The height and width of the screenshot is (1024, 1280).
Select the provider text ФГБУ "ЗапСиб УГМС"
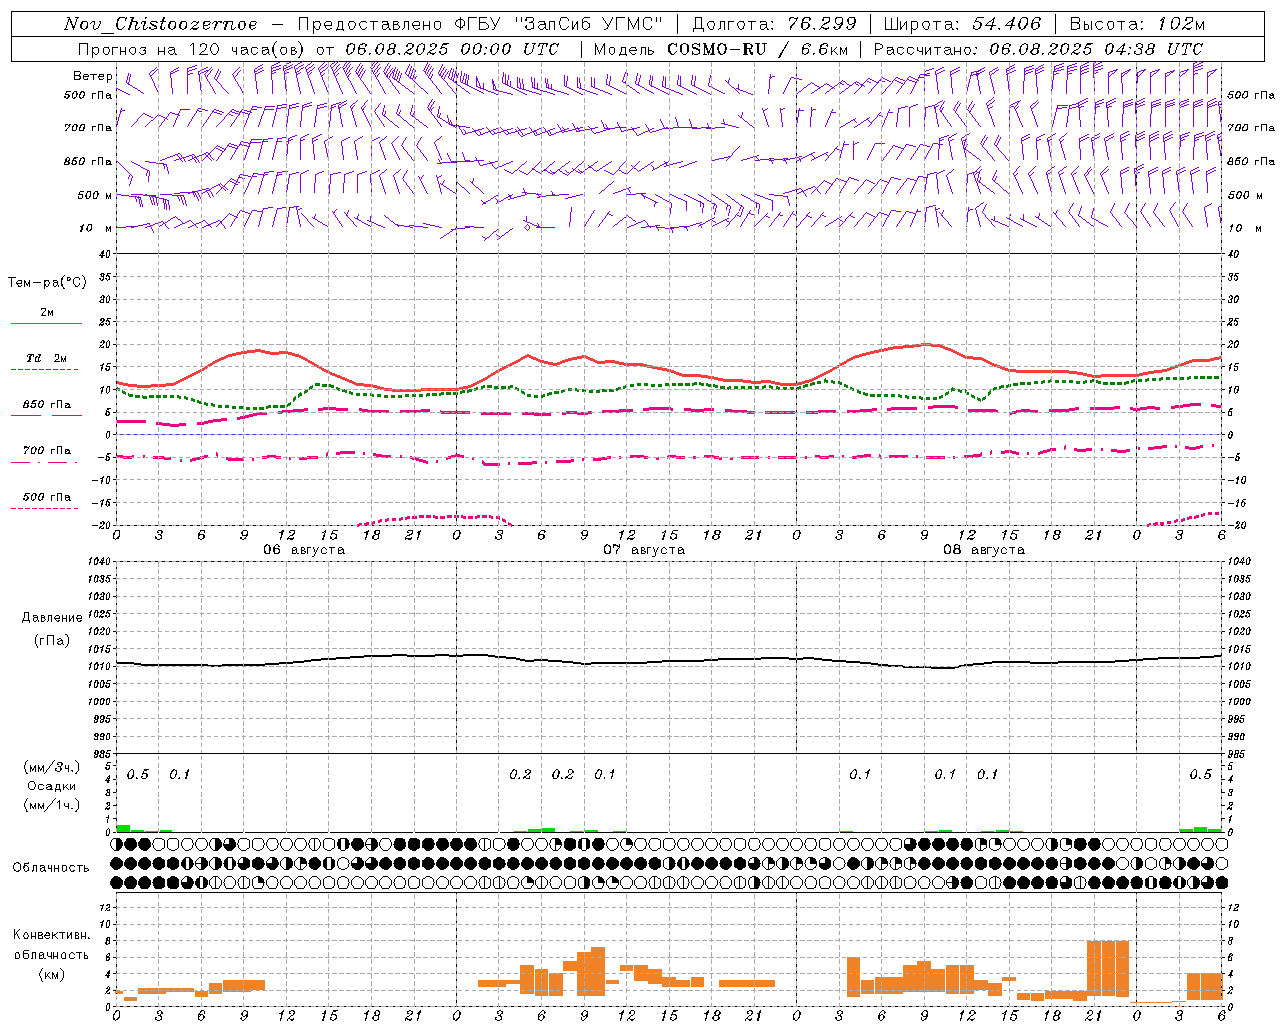(559, 24)
